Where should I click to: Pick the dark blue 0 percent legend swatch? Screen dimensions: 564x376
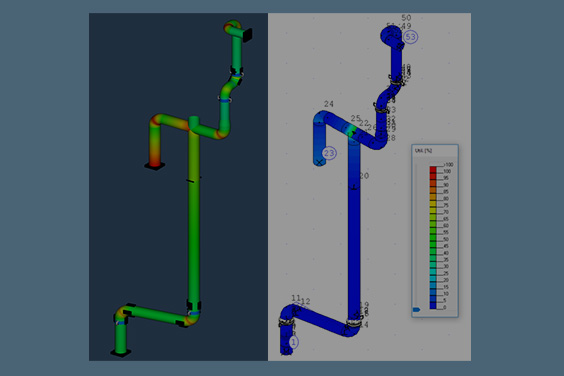[x=433, y=306]
